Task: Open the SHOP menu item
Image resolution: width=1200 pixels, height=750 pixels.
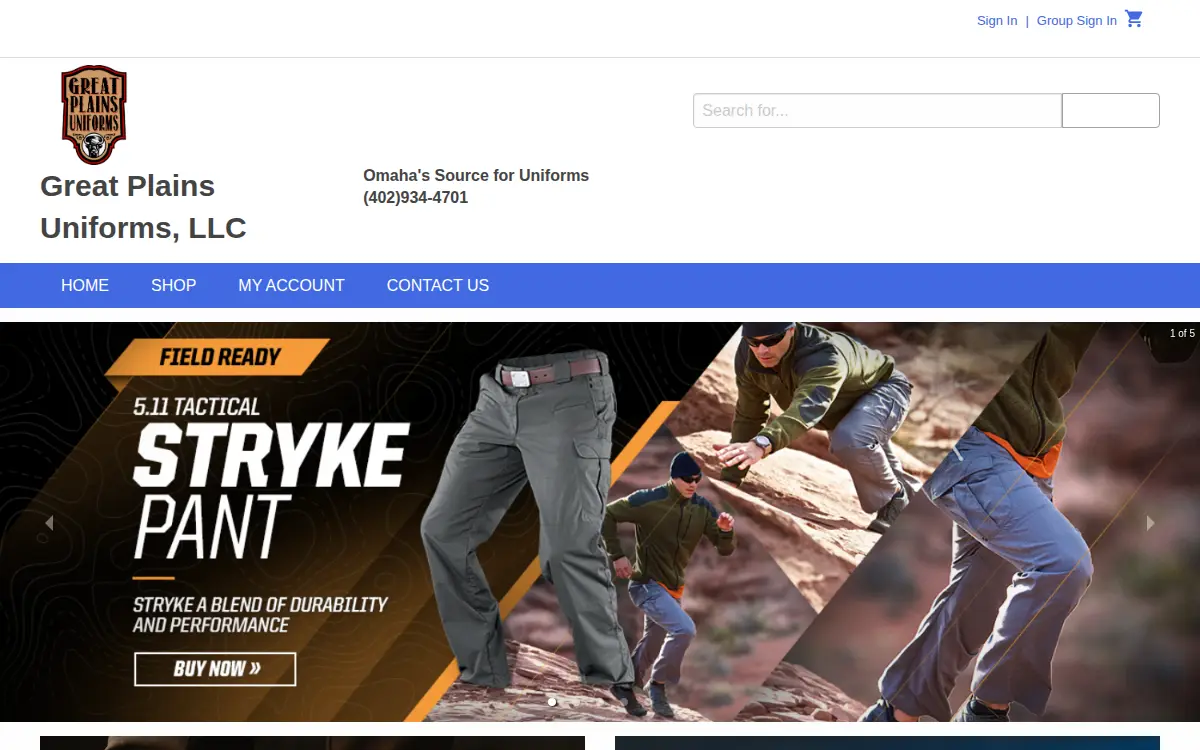Action: (174, 285)
